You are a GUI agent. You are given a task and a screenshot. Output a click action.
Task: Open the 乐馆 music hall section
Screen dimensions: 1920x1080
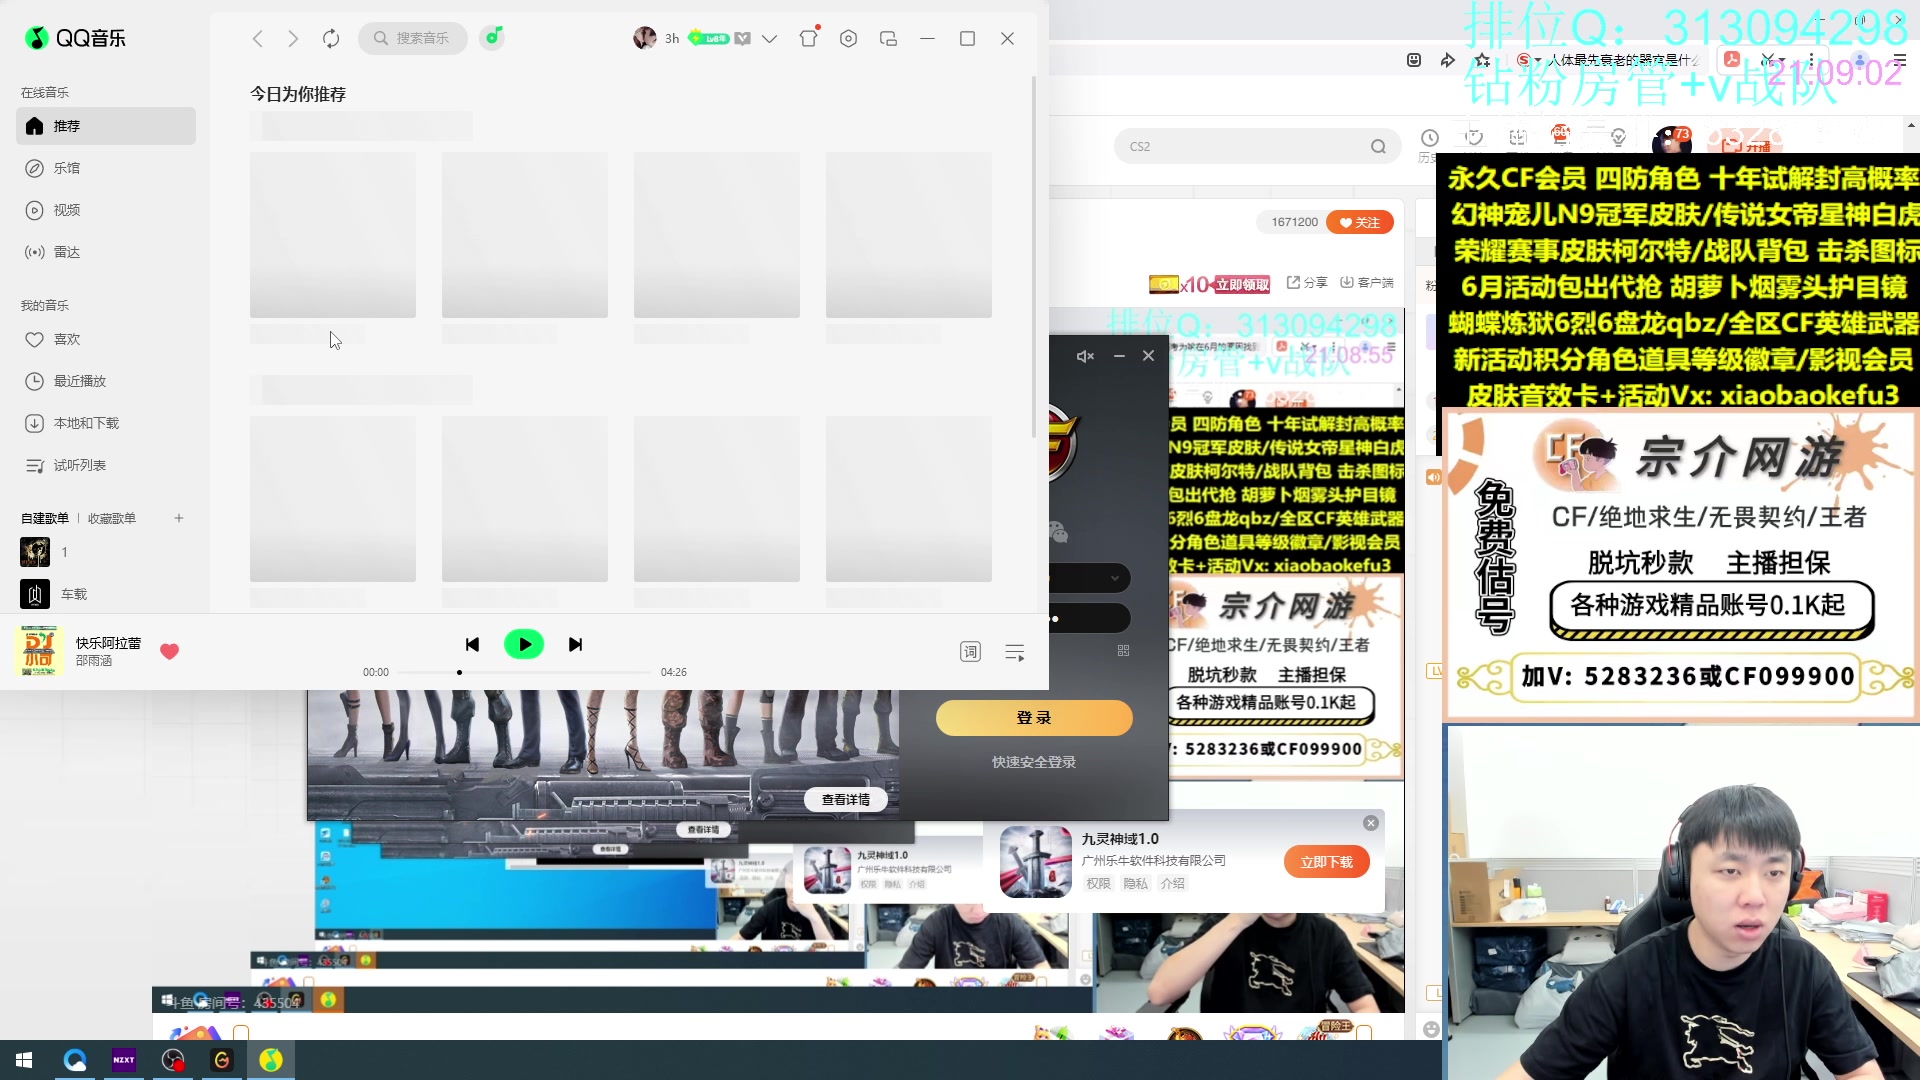(x=105, y=168)
